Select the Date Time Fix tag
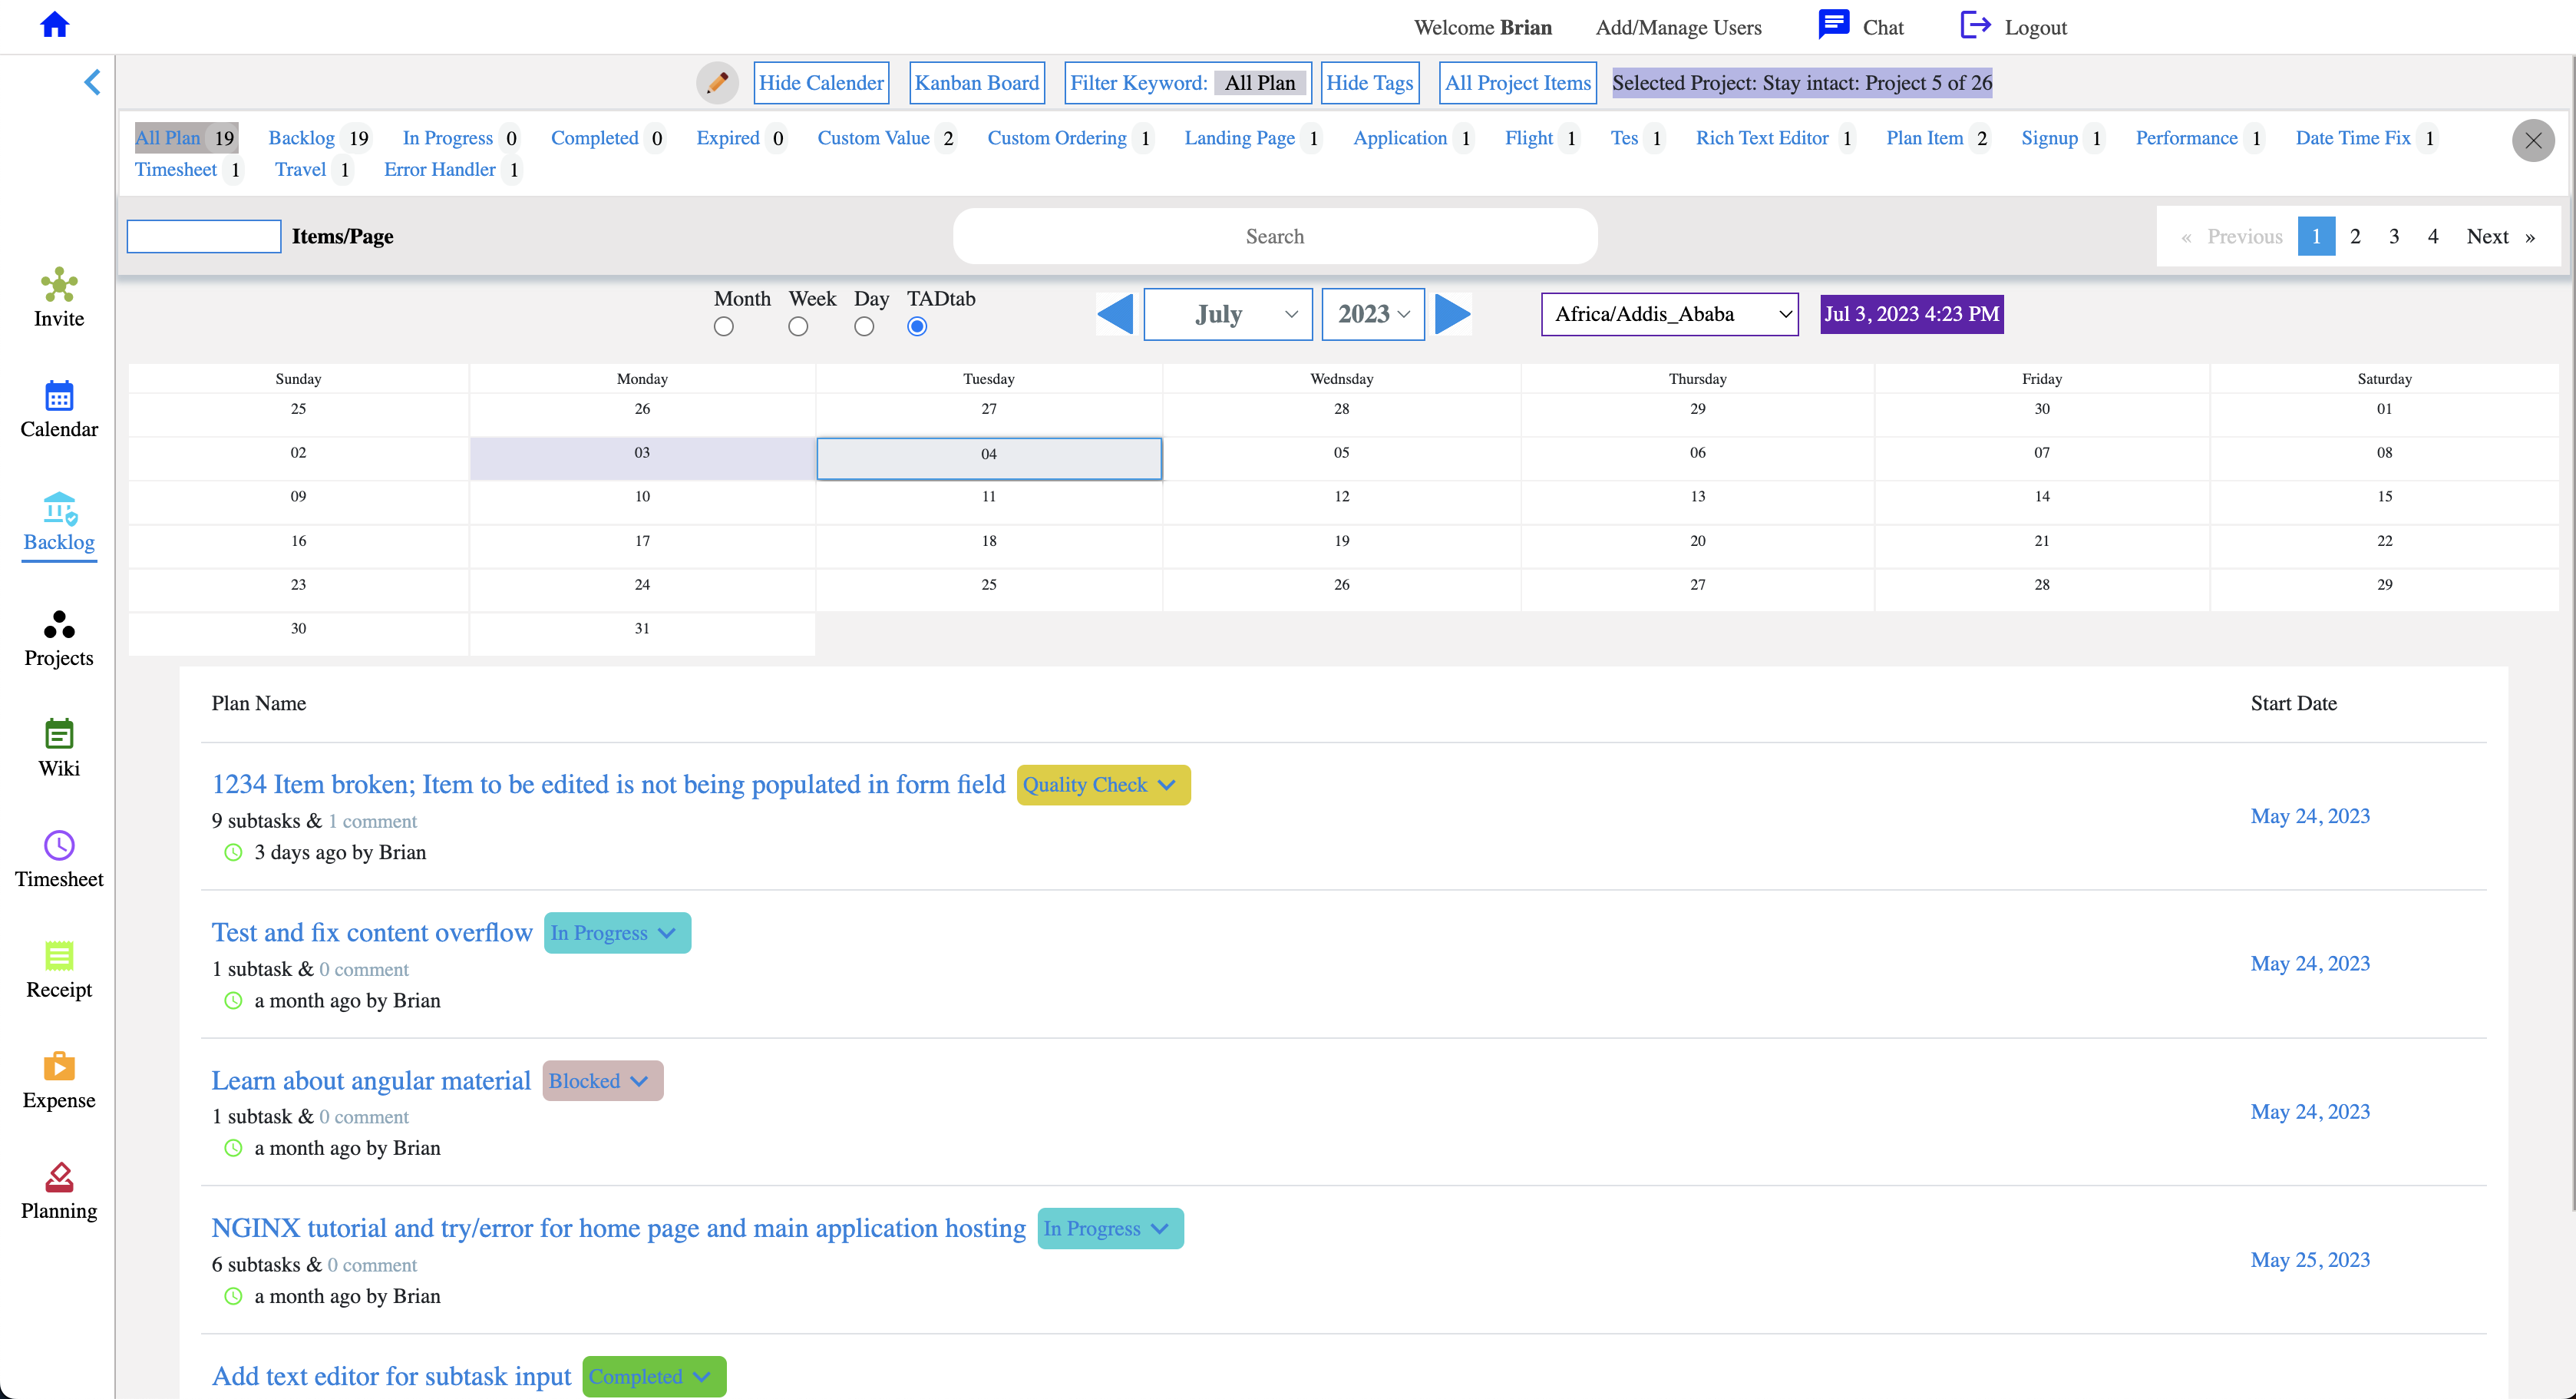Screen dimensions: 2576x1399 click(x=2366, y=138)
